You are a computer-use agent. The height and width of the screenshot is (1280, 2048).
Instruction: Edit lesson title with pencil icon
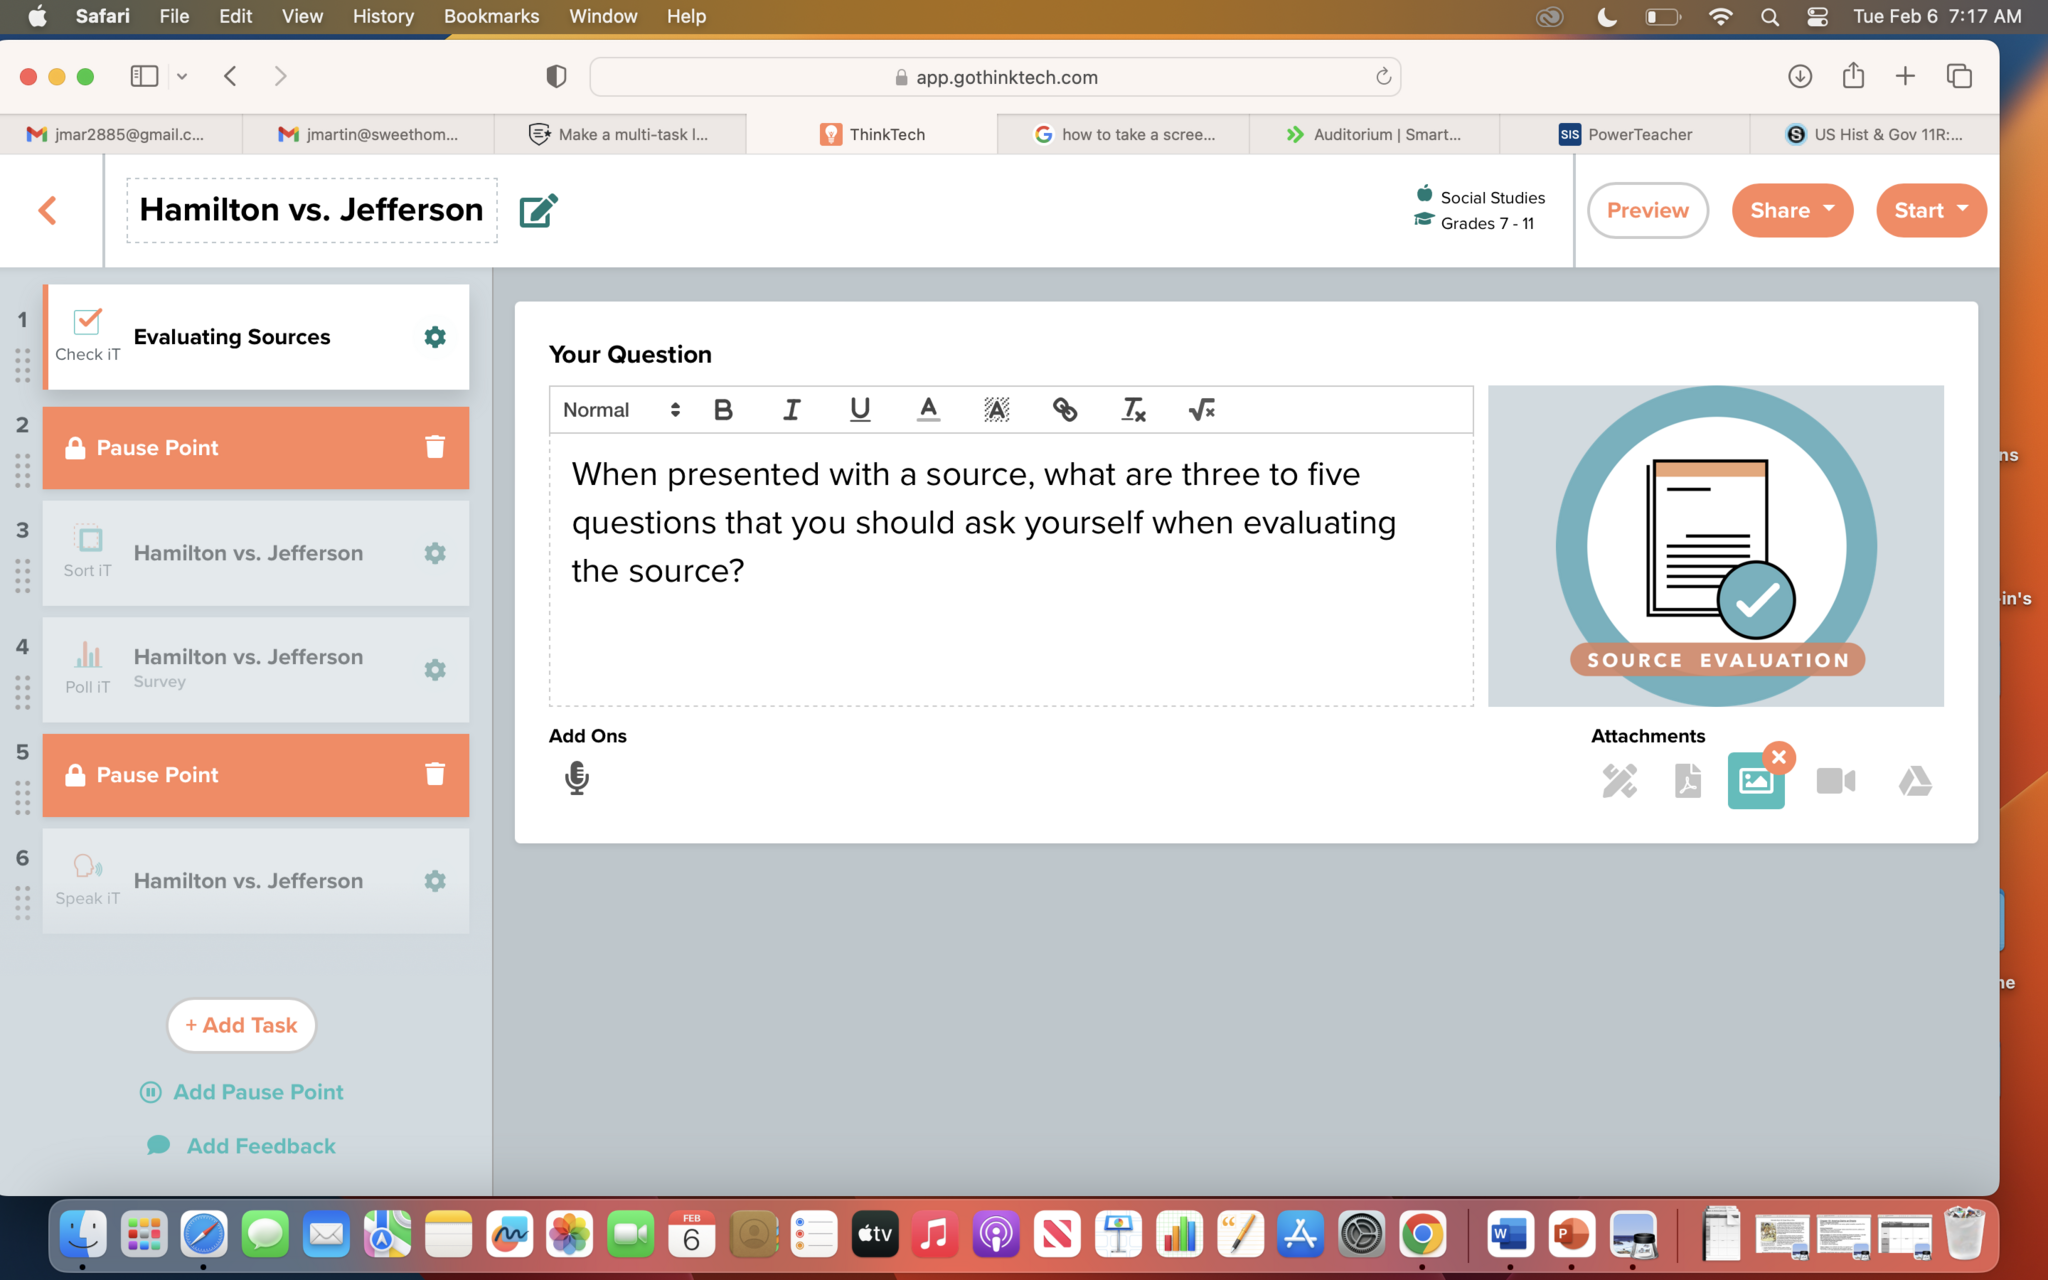pos(538,210)
